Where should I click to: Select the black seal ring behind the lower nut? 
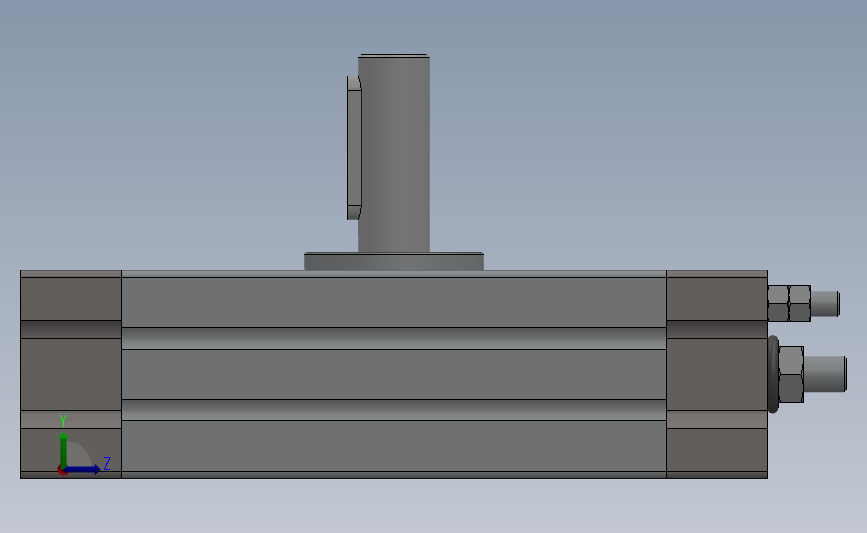click(773, 374)
